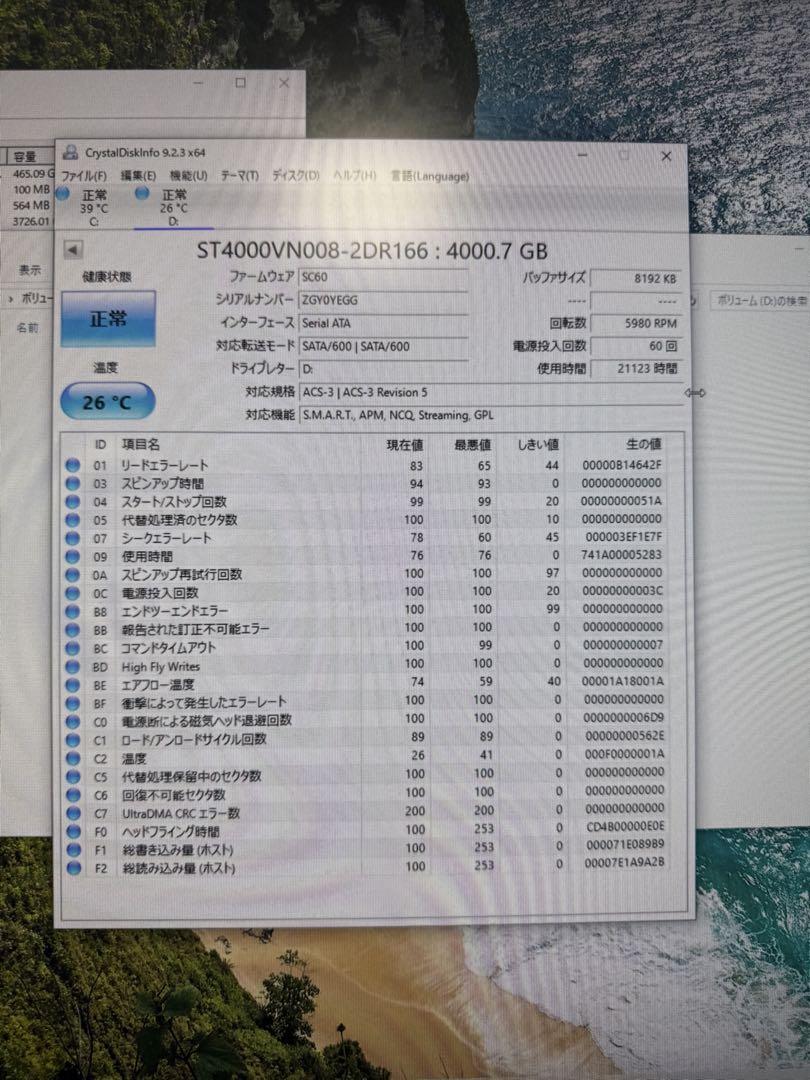
Task: Click status icon for BD High Fly Writes
Action: coord(72,666)
